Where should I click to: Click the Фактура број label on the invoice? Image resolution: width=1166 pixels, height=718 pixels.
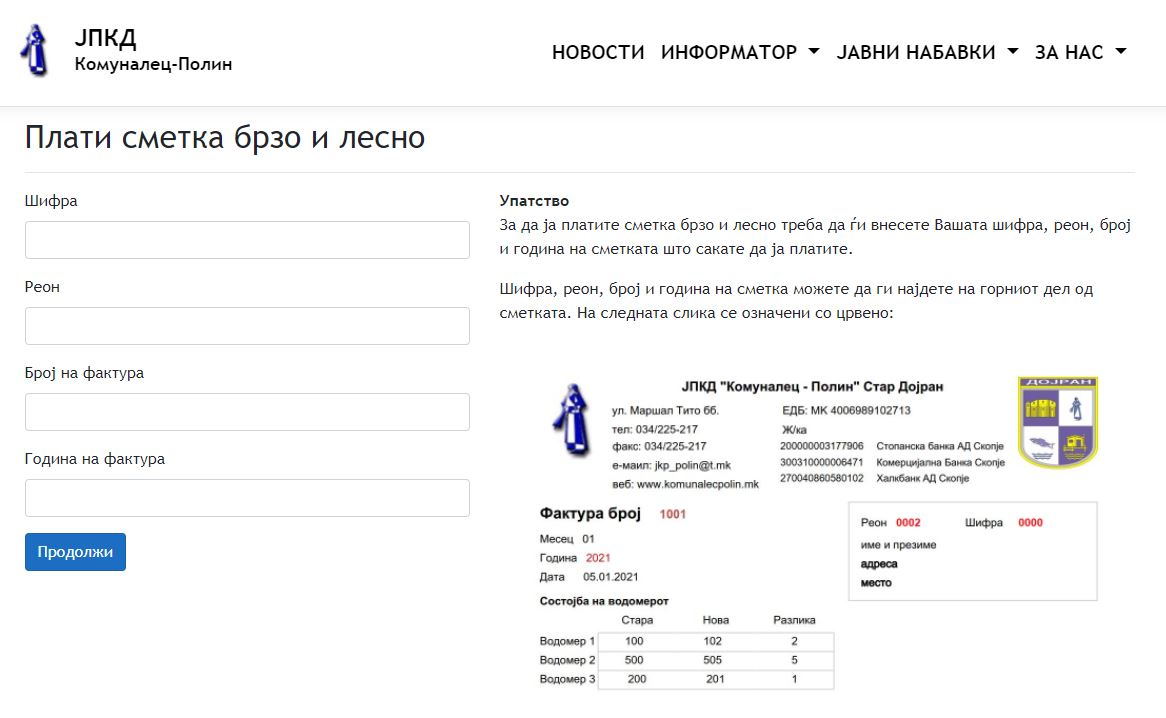click(590, 513)
